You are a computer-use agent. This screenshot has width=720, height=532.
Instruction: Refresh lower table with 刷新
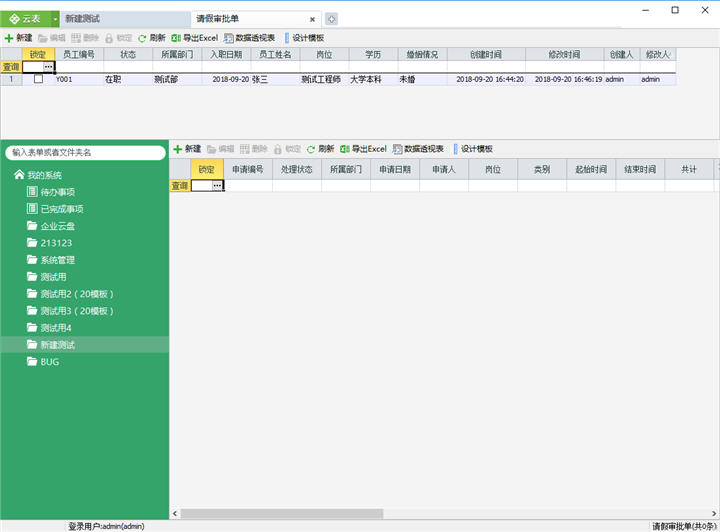point(320,149)
